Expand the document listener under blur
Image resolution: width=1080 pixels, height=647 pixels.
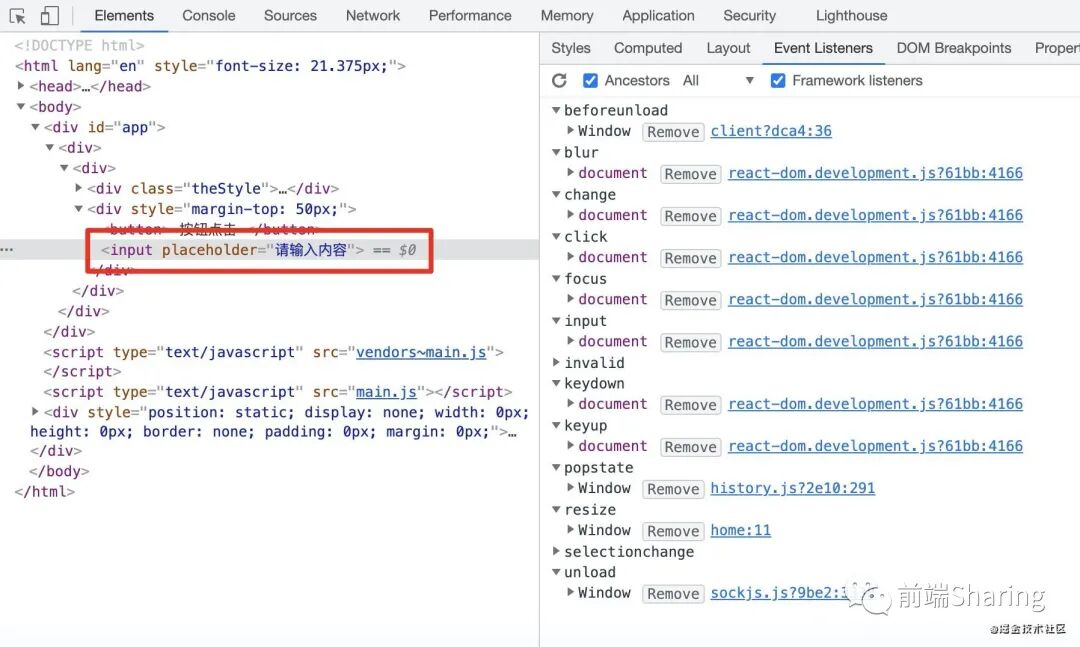(x=570, y=172)
